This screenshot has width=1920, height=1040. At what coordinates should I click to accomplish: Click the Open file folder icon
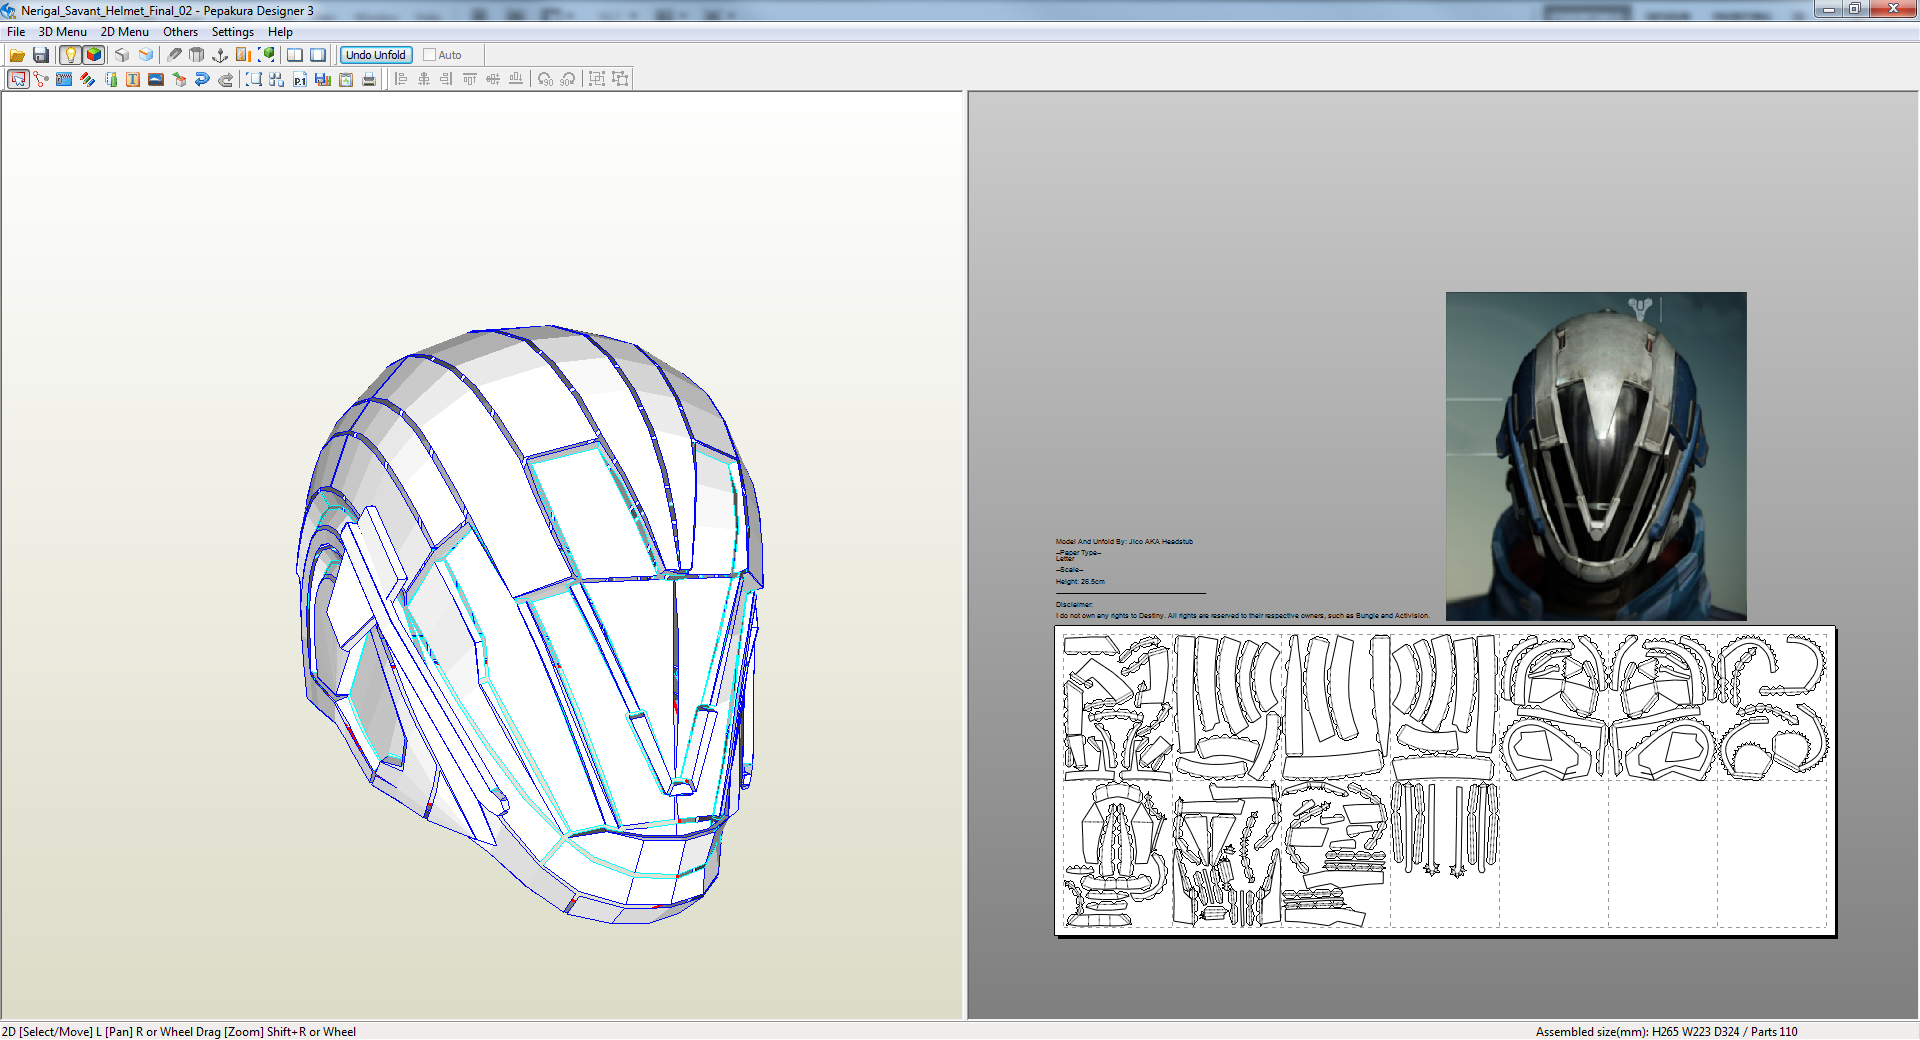click(17, 55)
